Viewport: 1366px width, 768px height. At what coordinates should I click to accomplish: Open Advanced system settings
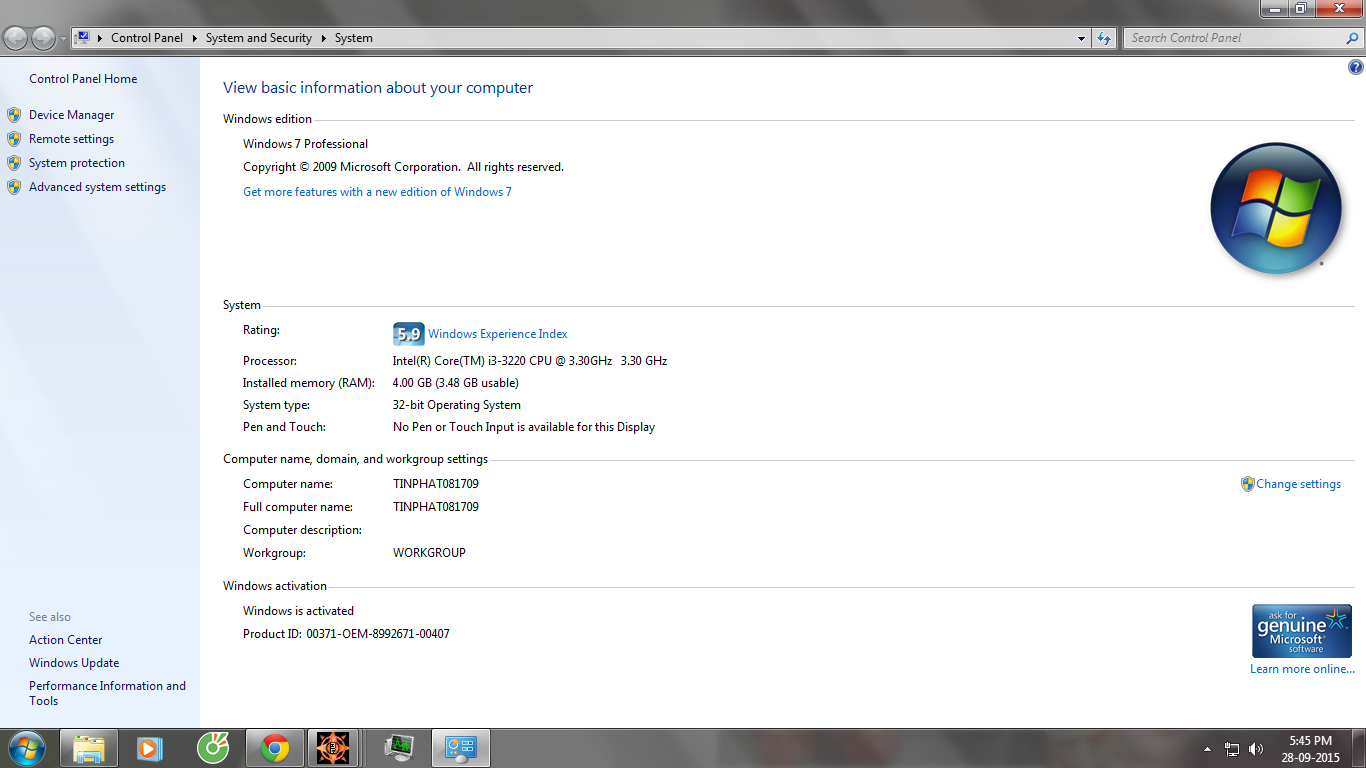click(x=97, y=187)
